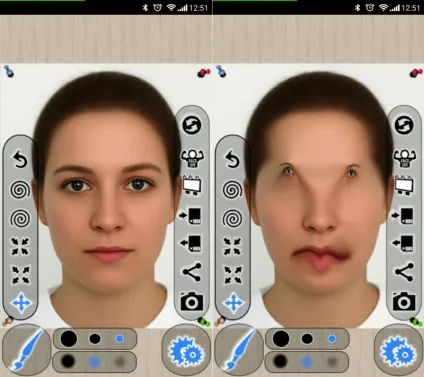Viewport: 424px width, 377px height.
Task: Pick softest blurred dot under original face
Action: [x=120, y=361]
